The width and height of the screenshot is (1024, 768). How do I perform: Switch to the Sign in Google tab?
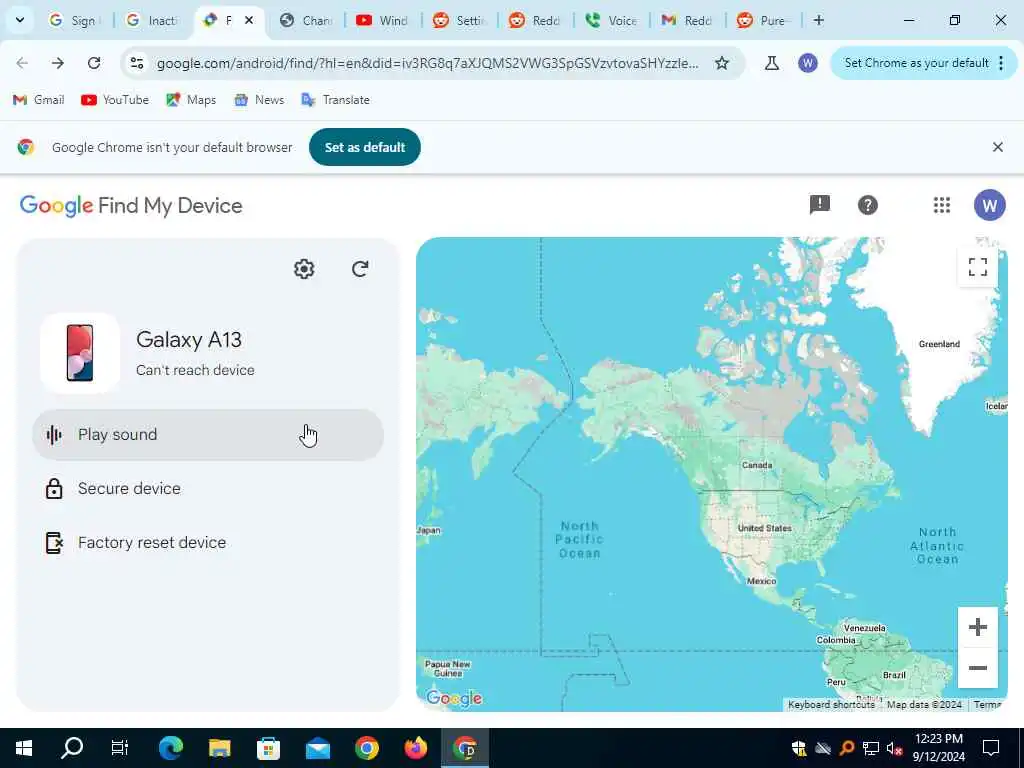pyautogui.click(x=73, y=20)
